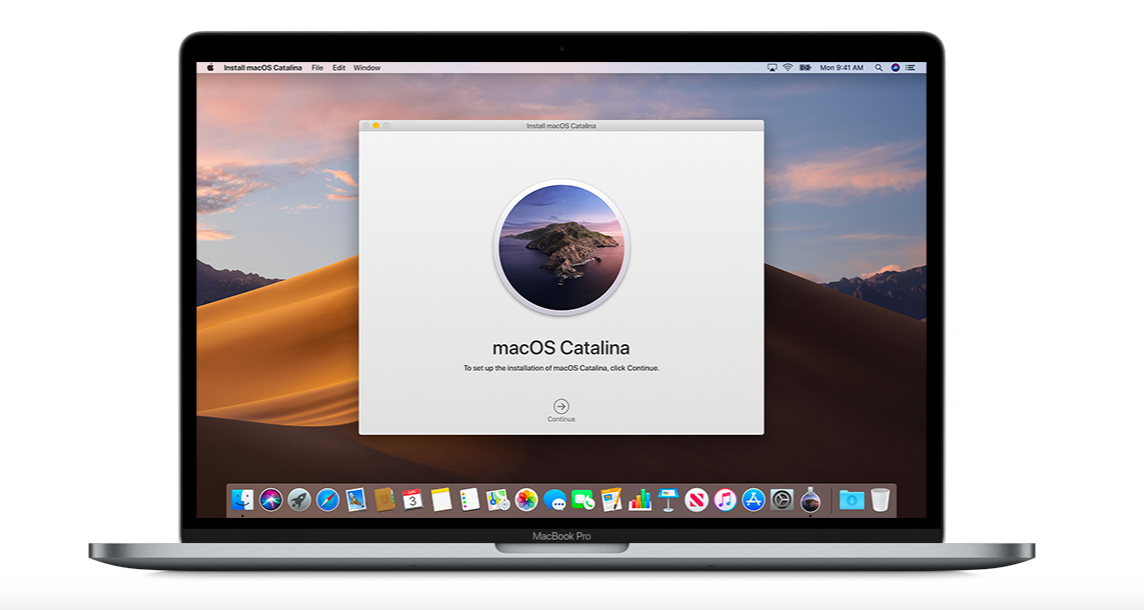Open FaceTime green icon
The width and height of the screenshot is (1144, 610).
coord(582,500)
